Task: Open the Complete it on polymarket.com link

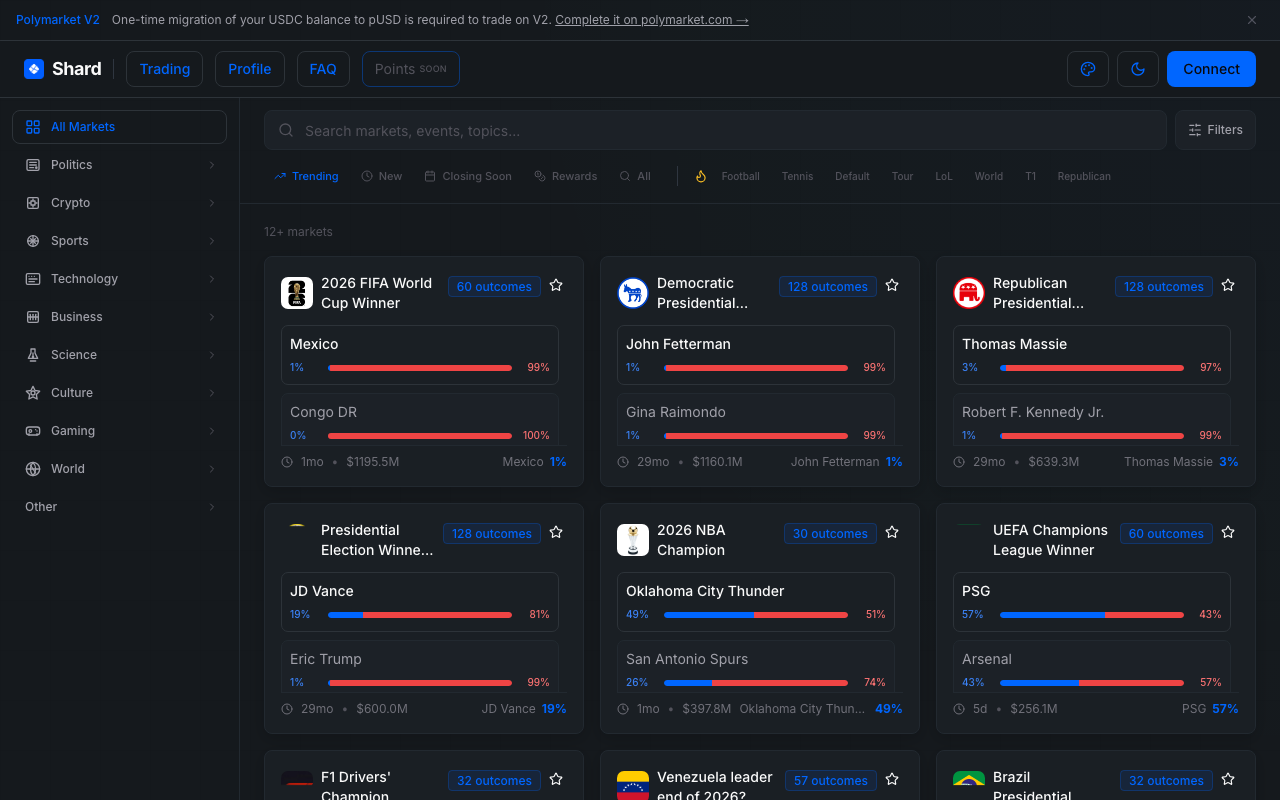Action: (652, 20)
